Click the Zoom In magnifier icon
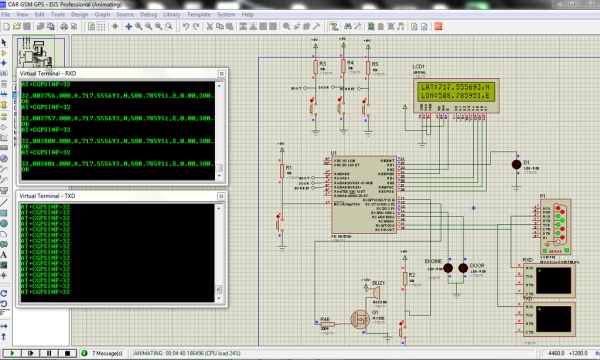This screenshot has height=360, width=600. tap(139, 26)
